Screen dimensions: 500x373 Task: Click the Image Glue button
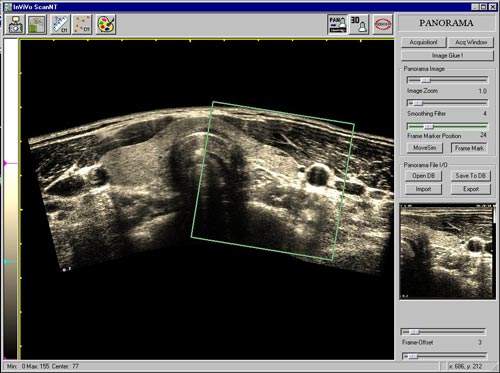(447, 55)
